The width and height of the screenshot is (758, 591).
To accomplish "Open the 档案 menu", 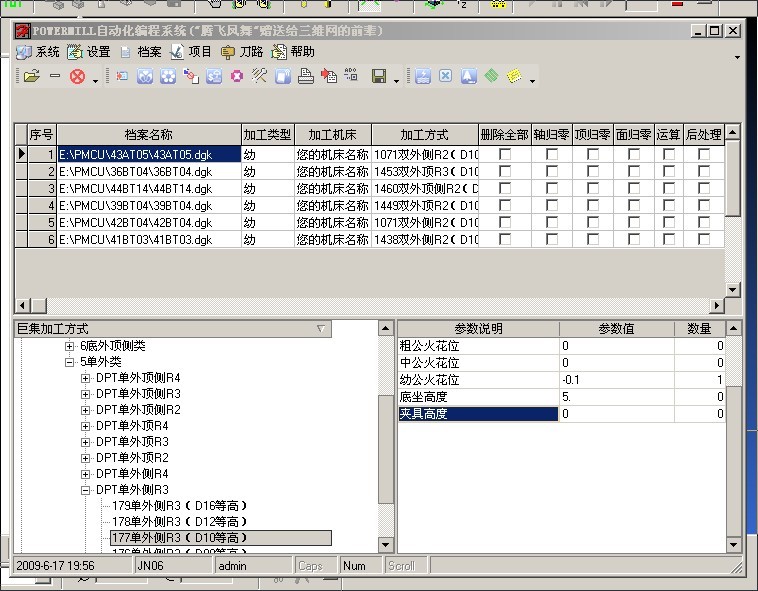I will point(140,52).
